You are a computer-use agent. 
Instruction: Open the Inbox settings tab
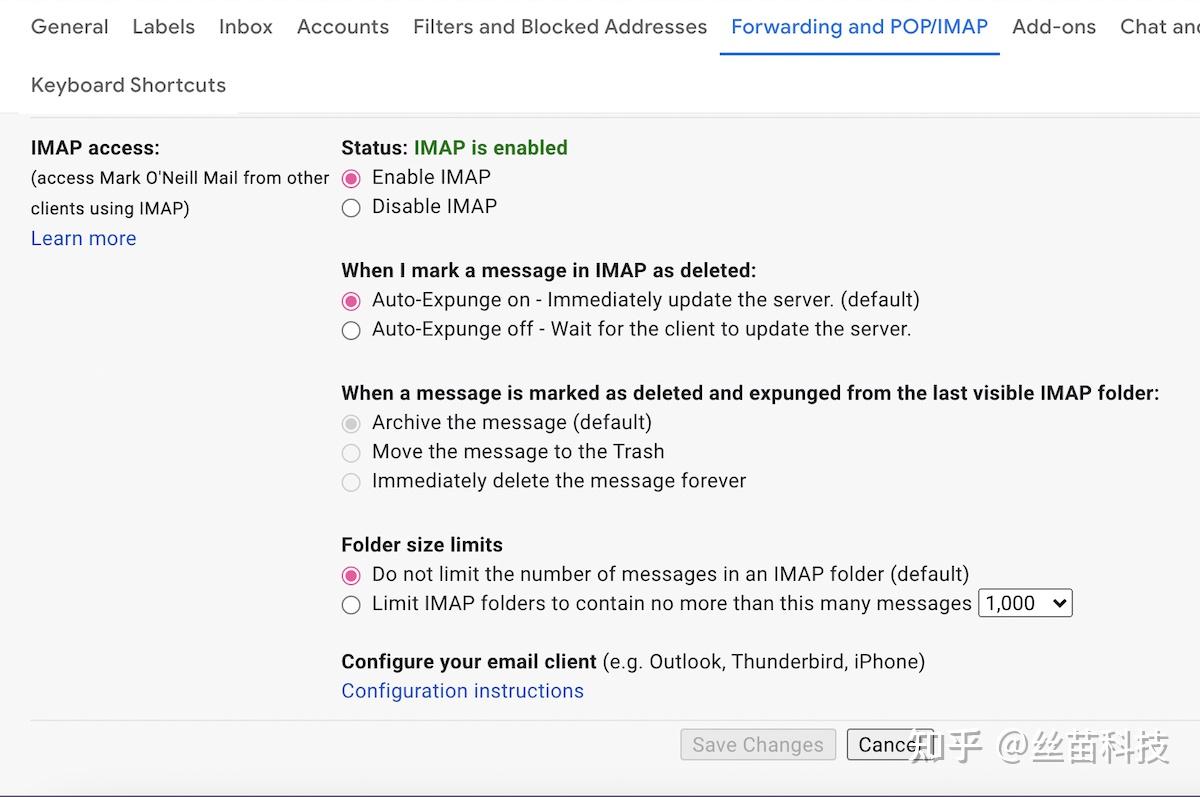(x=245, y=27)
